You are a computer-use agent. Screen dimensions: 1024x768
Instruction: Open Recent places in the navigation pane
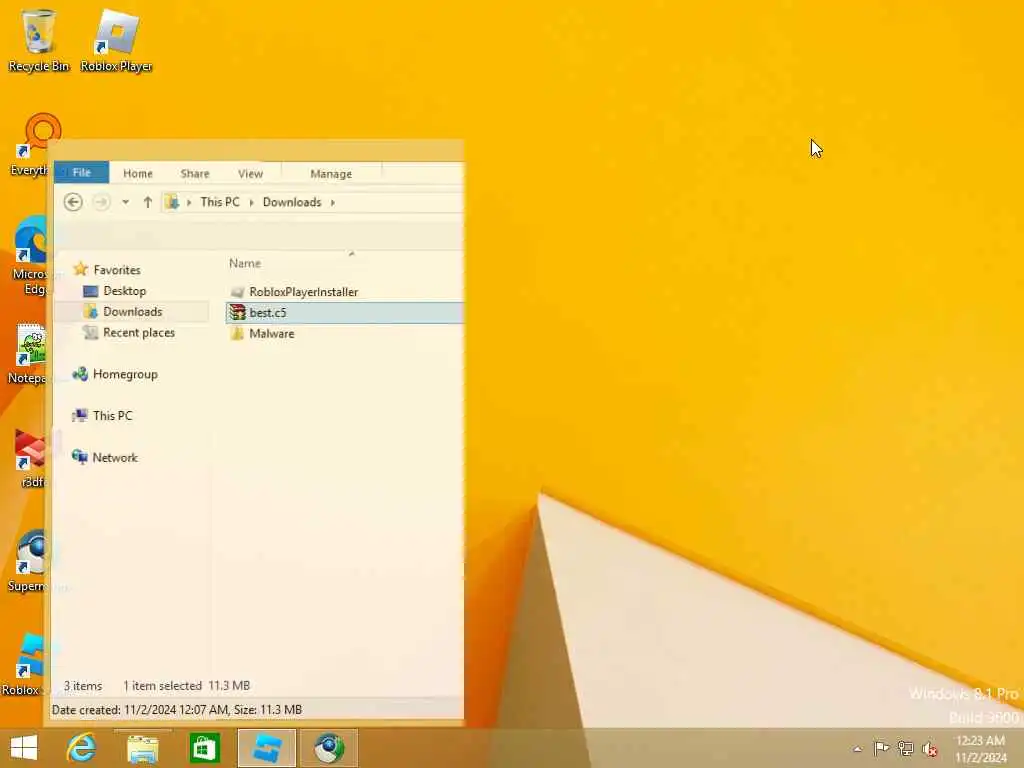click(139, 332)
